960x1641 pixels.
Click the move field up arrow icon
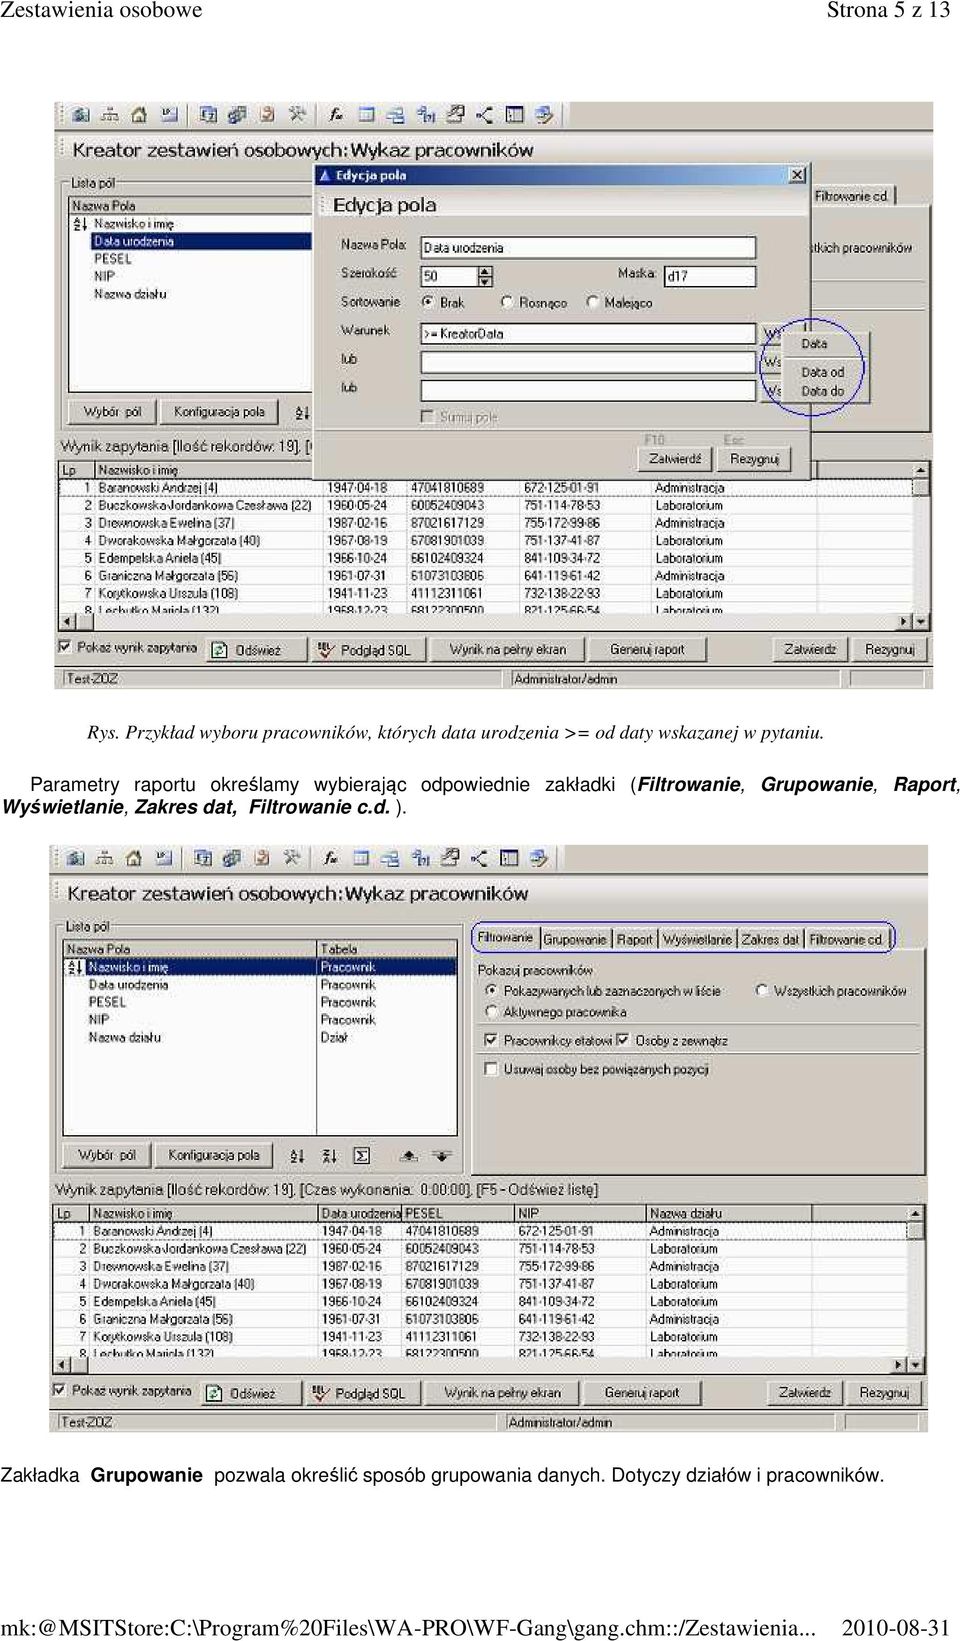409,1155
